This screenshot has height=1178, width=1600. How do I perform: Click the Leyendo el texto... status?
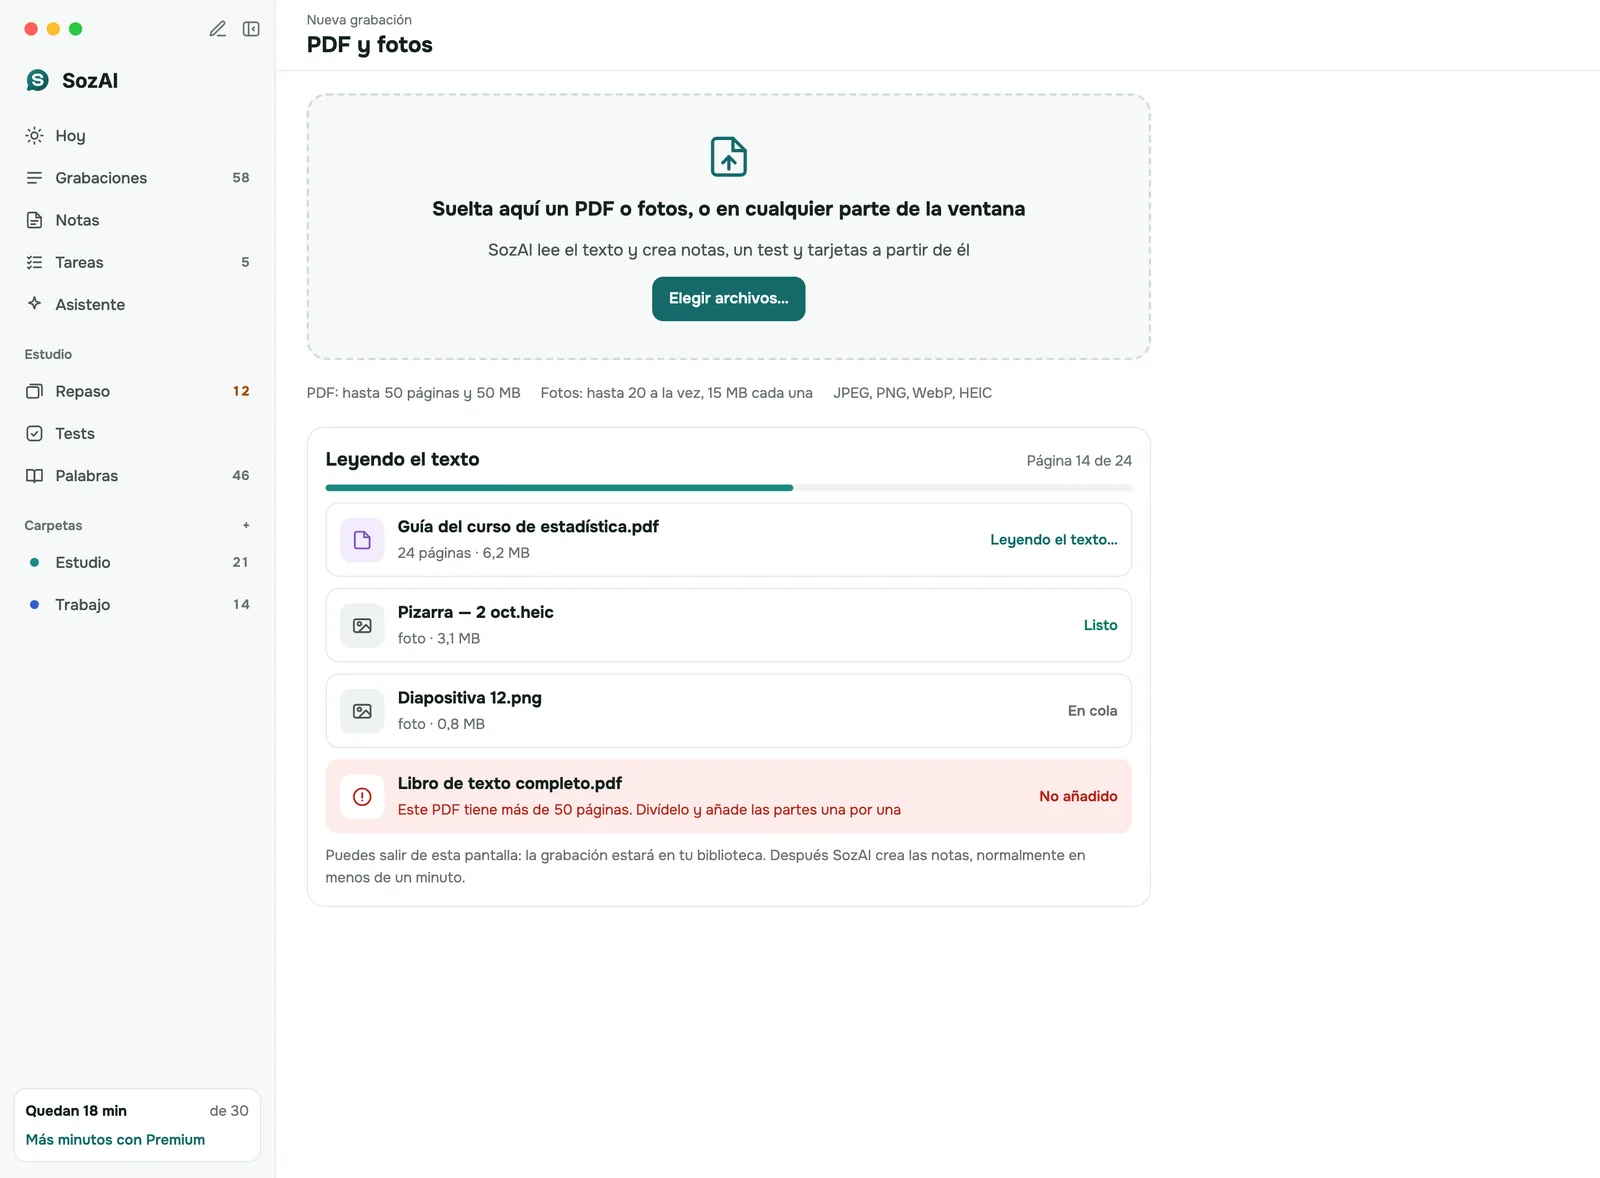[x=1054, y=540]
